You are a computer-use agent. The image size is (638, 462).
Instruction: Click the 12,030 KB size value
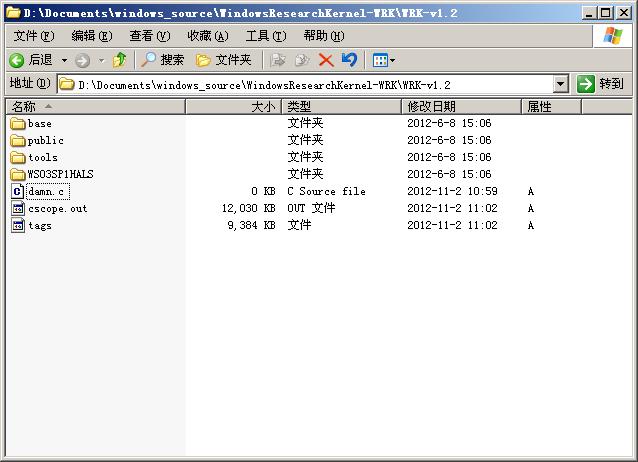[x=249, y=208]
